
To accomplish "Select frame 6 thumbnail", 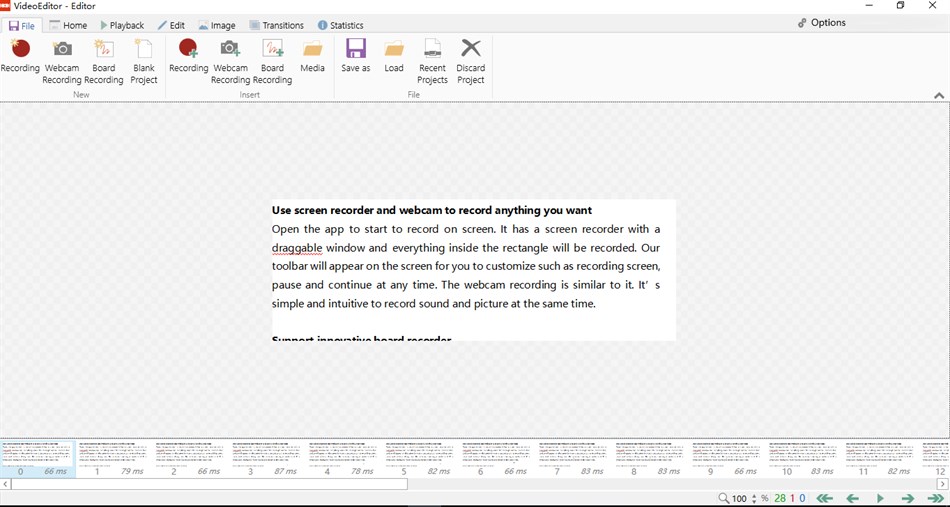I will coord(498,459).
